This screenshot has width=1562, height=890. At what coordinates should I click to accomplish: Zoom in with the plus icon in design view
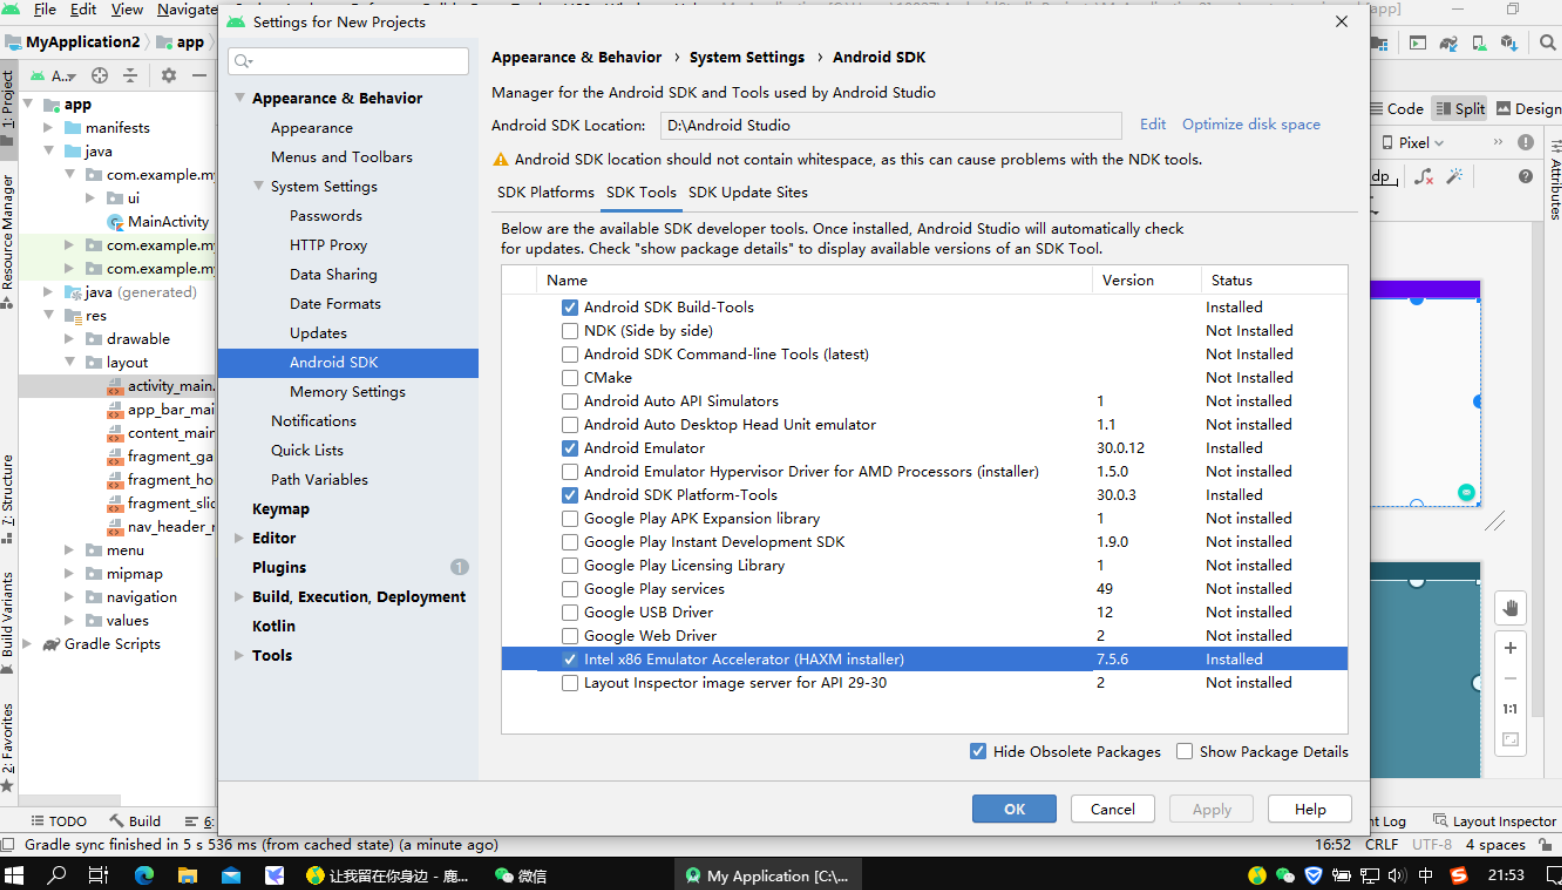tap(1510, 648)
